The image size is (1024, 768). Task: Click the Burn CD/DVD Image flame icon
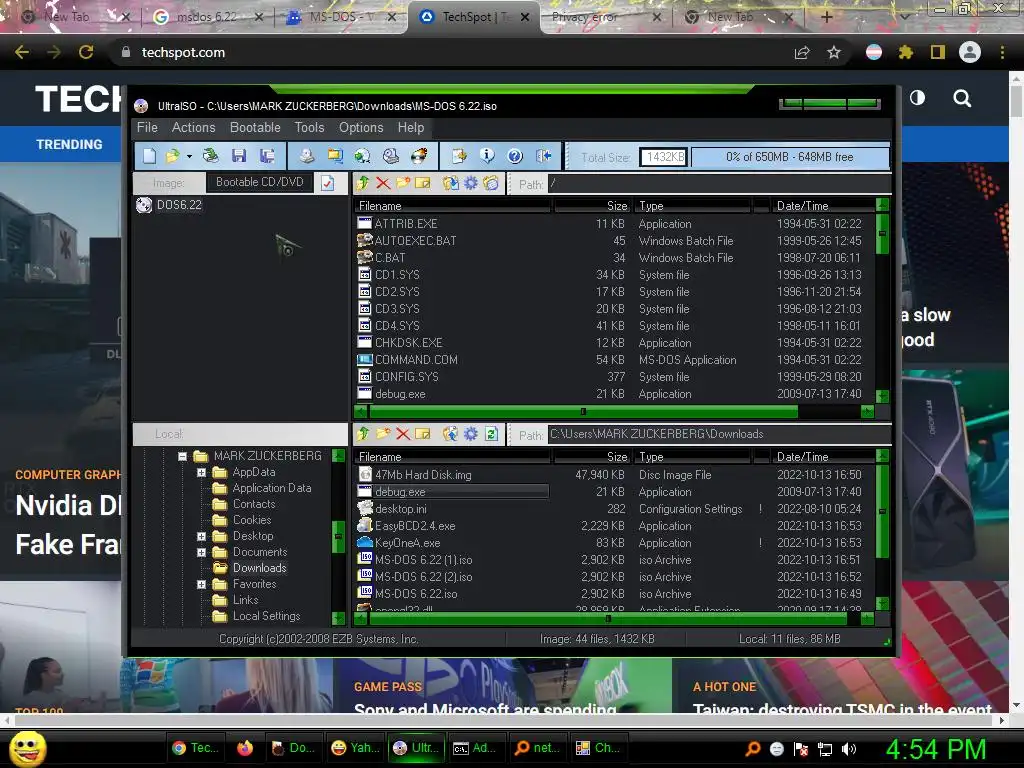[x=419, y=156]
